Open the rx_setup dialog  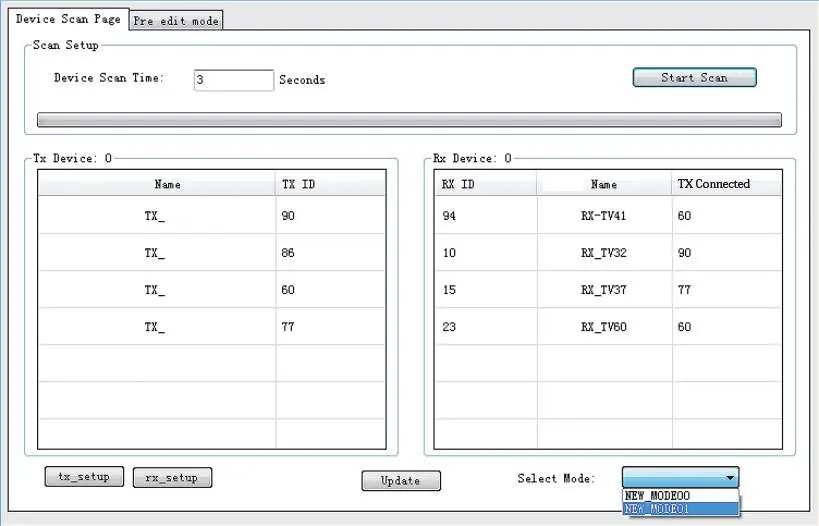point(172,477)
